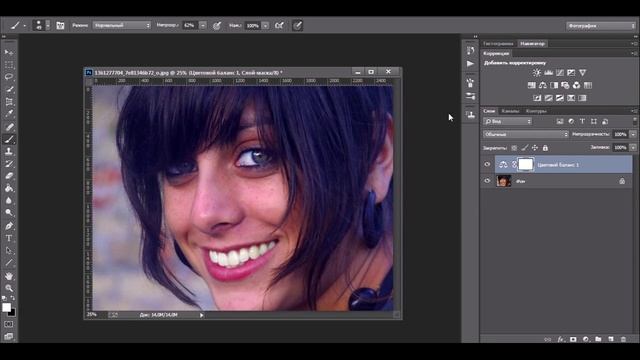Select the Type tool
640x360 pixels.
tap(9, 238)
